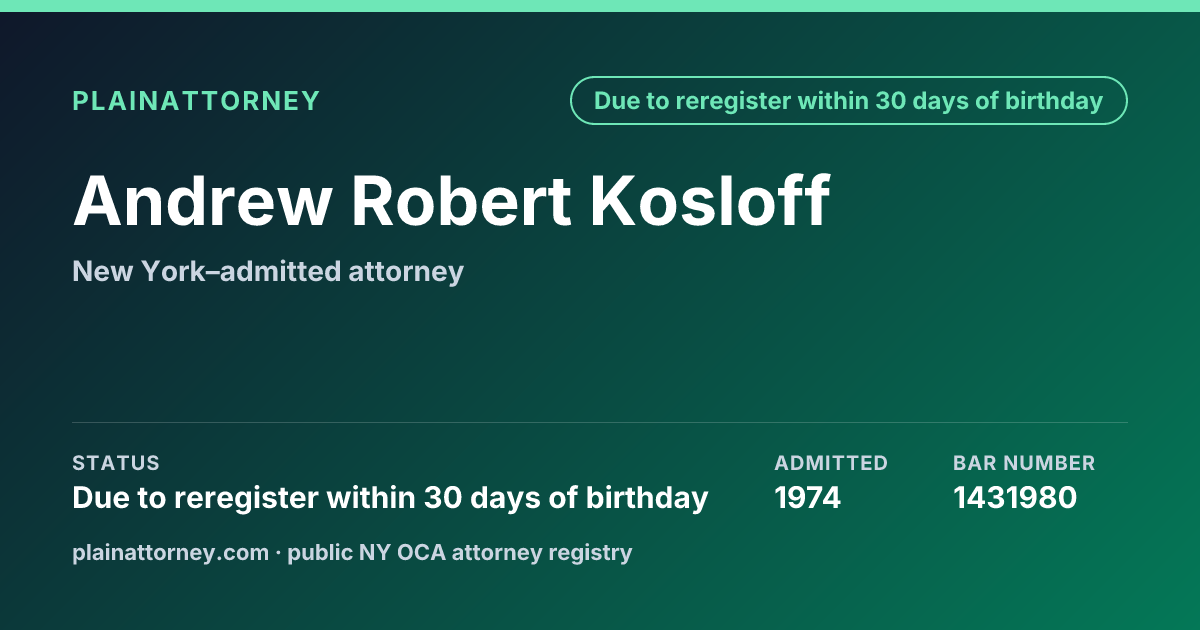Screen dimensions: 1200x630
Task: Click the outlined reregister status pill badge
Action: tap(849, 101)
